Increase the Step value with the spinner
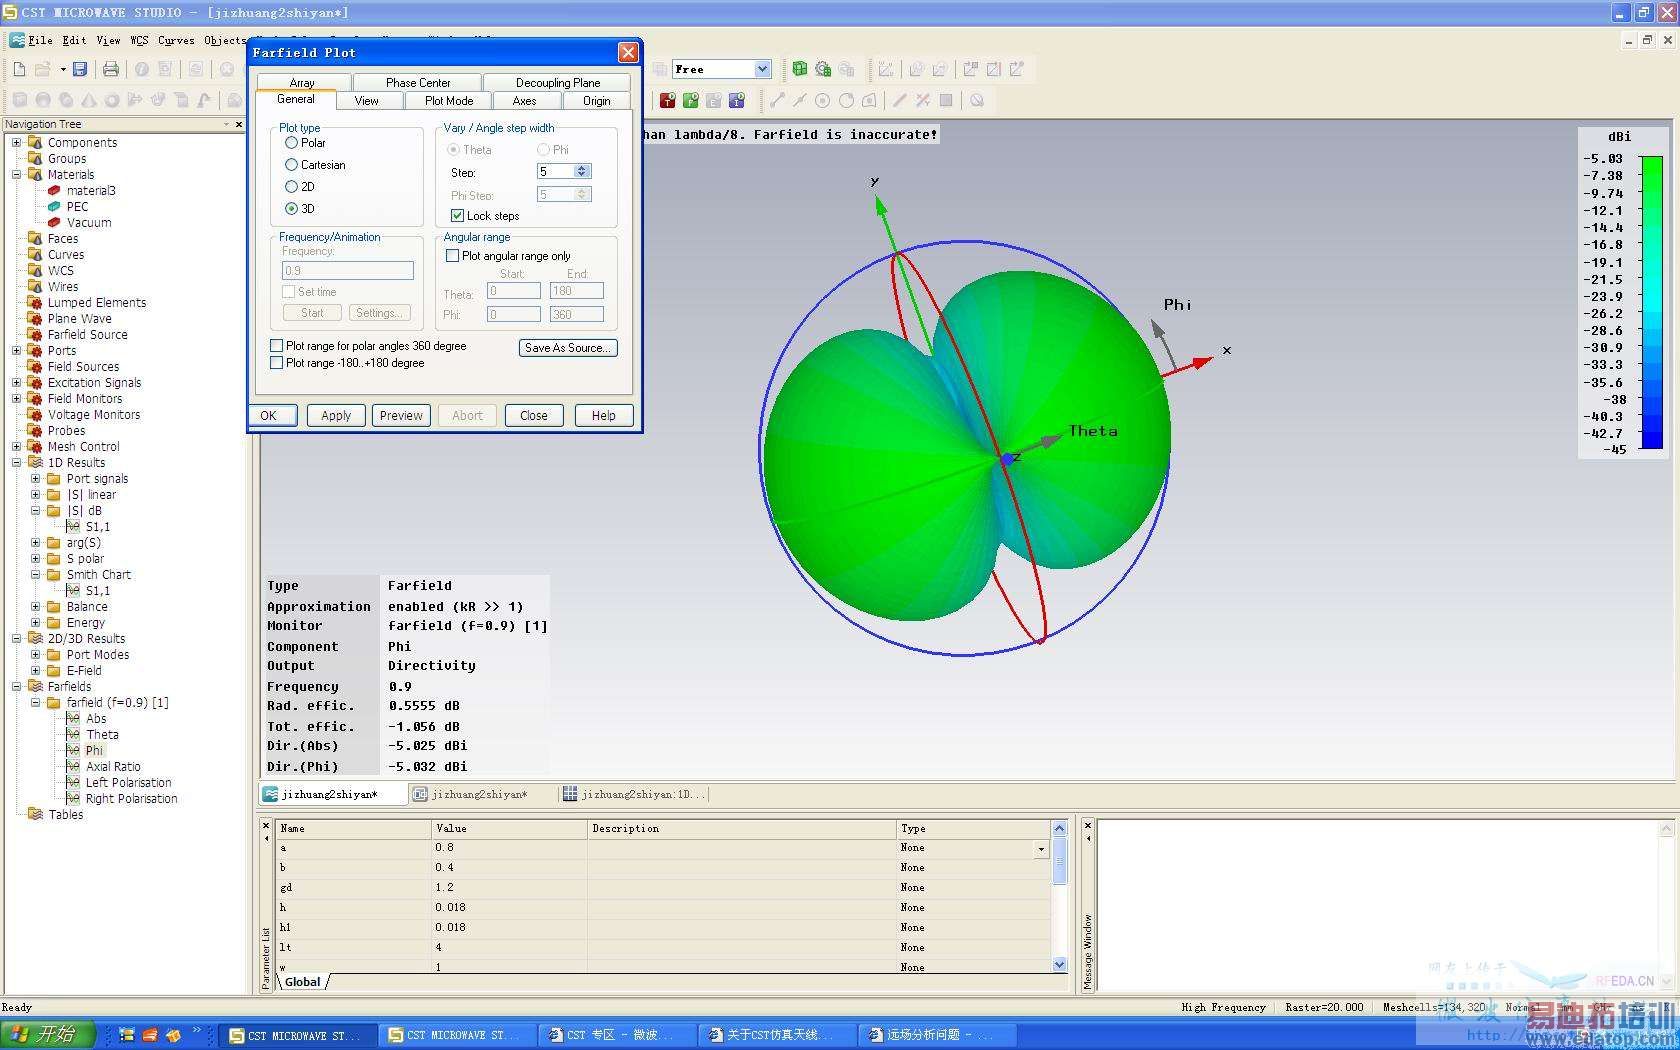The width and height of the screenshot is (1680, 1050). point(582,168)
